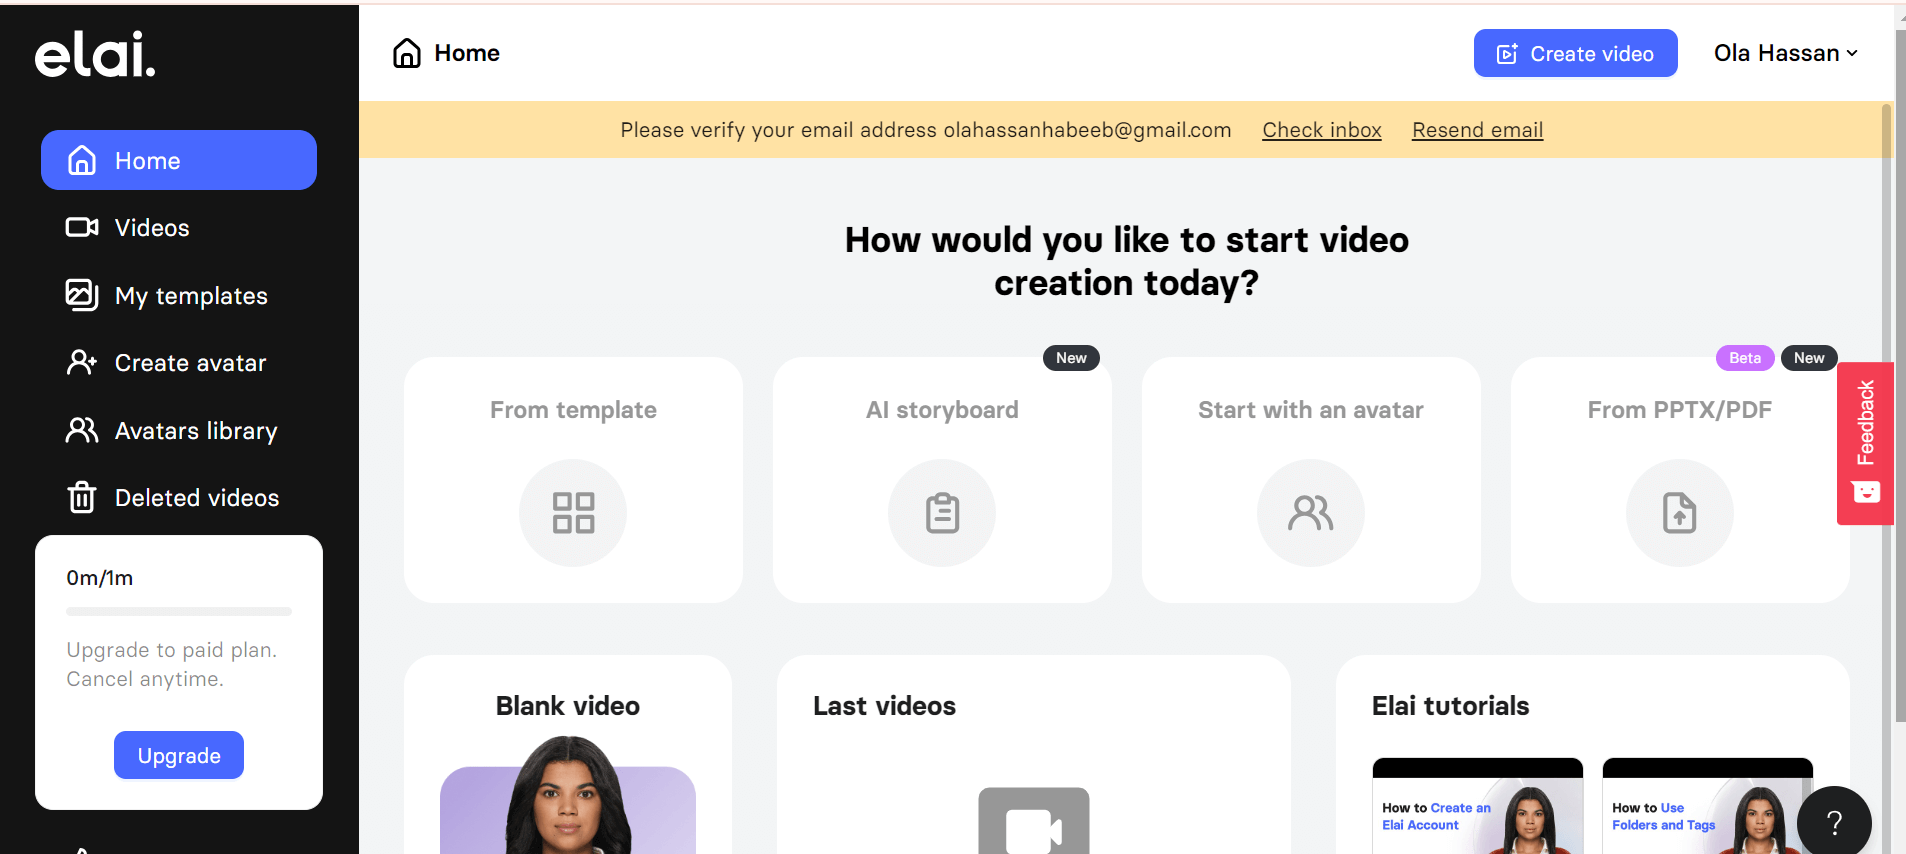The image size is (1906, 854).
Task: Choose the From template grid icon
Action: (x=573, y=513)
